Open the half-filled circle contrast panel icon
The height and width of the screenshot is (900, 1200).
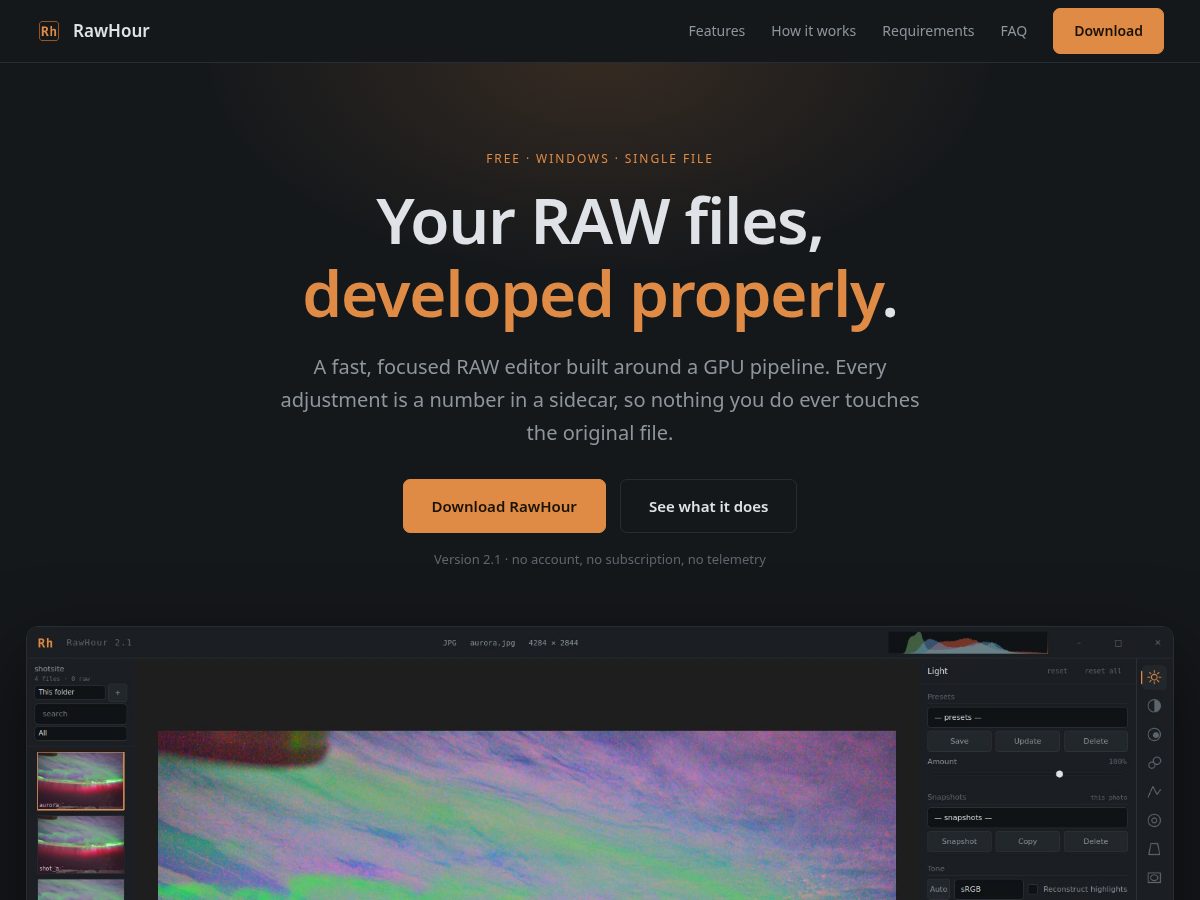coord(1154,706)
